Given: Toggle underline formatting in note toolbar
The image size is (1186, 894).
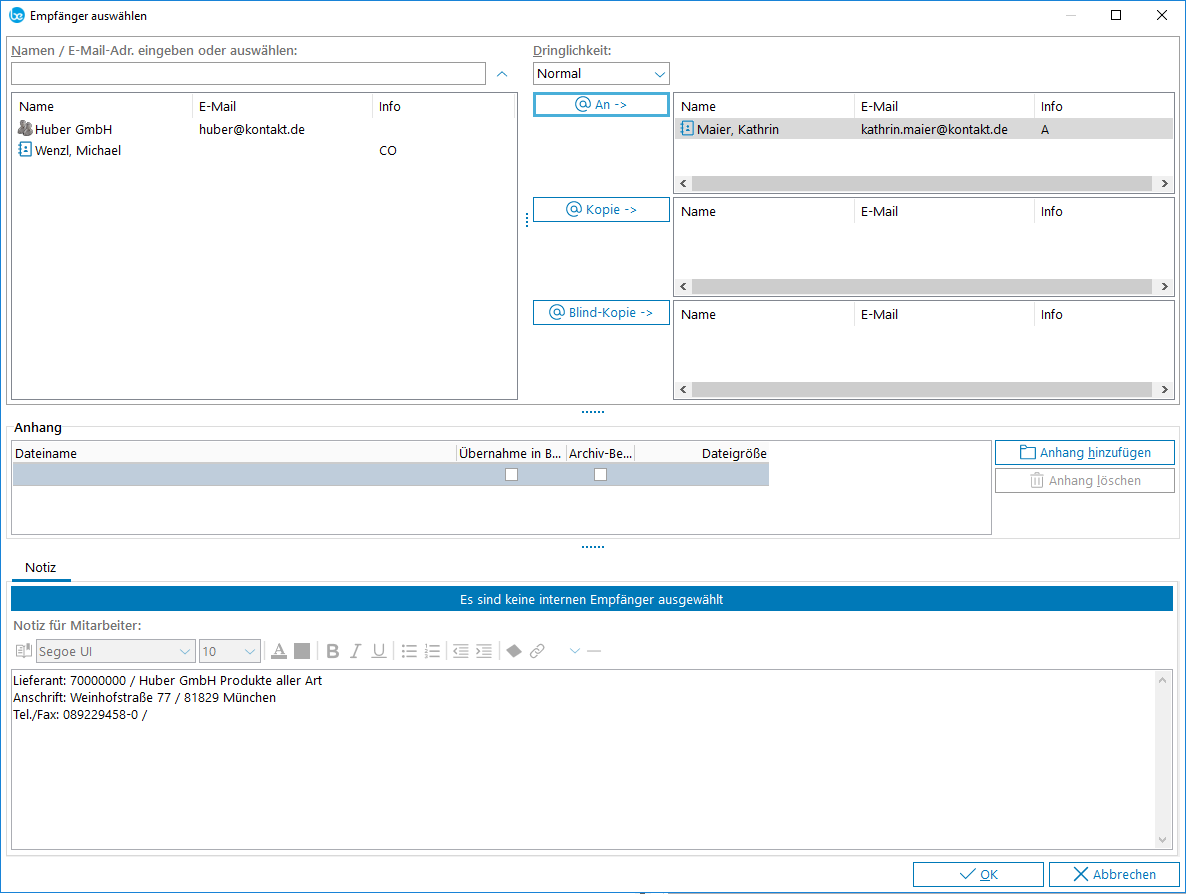Looking at the screenshot, I should pyautogui.click(x=379, y=651).
